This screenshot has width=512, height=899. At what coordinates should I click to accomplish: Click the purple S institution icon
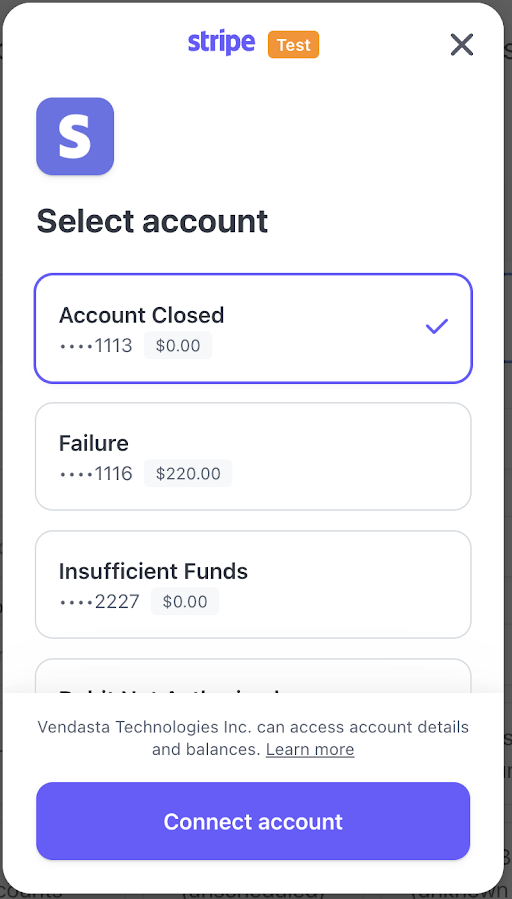click(x=75, y=136)
